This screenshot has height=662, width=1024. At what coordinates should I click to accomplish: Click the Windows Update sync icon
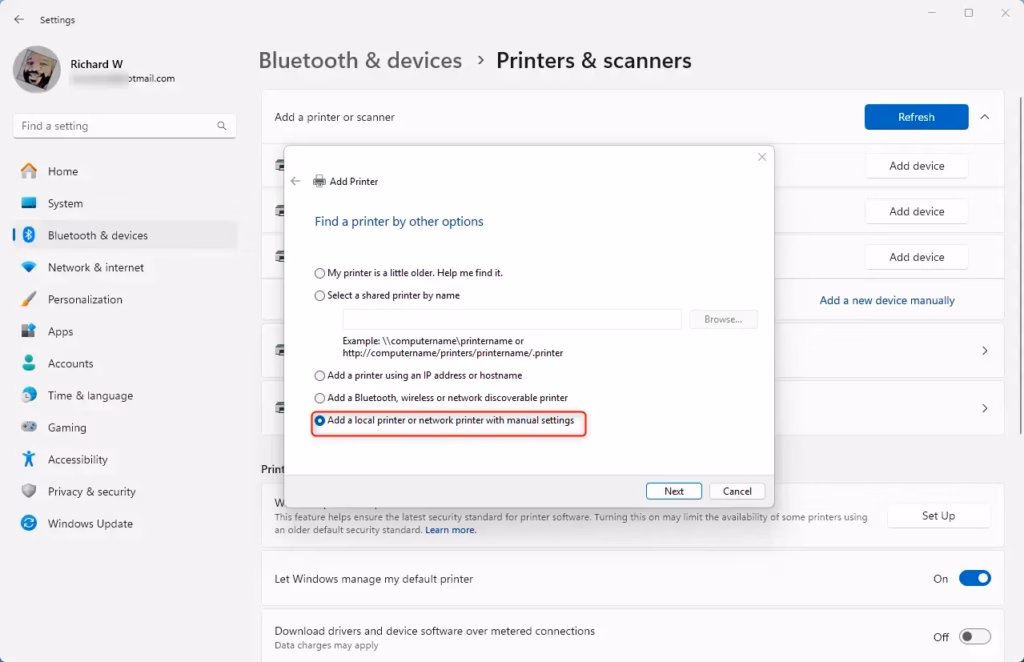[29, 523]
